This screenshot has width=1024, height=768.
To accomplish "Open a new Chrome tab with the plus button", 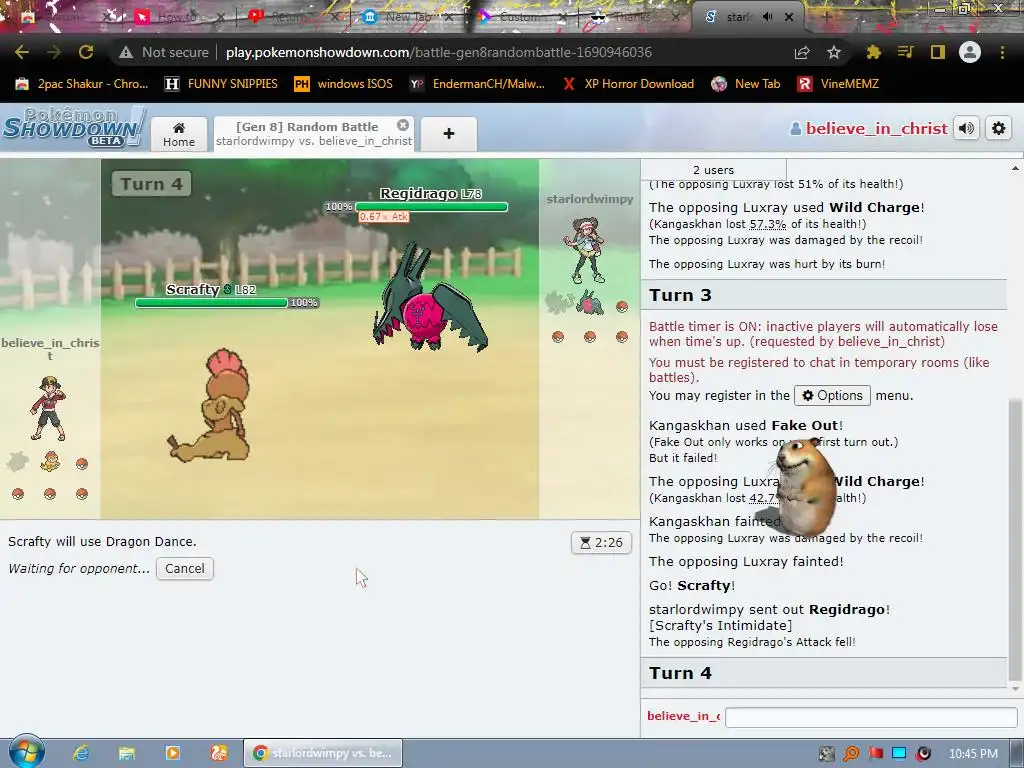I will click(825, 17).
